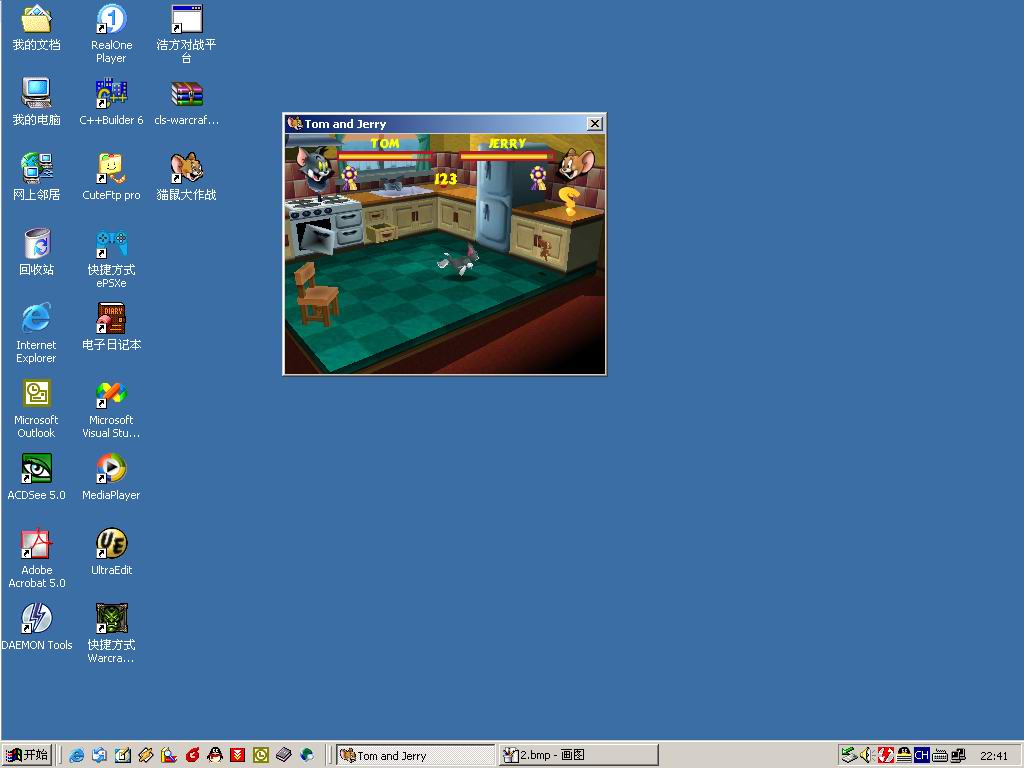Close the Tom and Jerry window
This screenshot has width=1024, height=768.
pyautogui.click(x=594, y=124)
